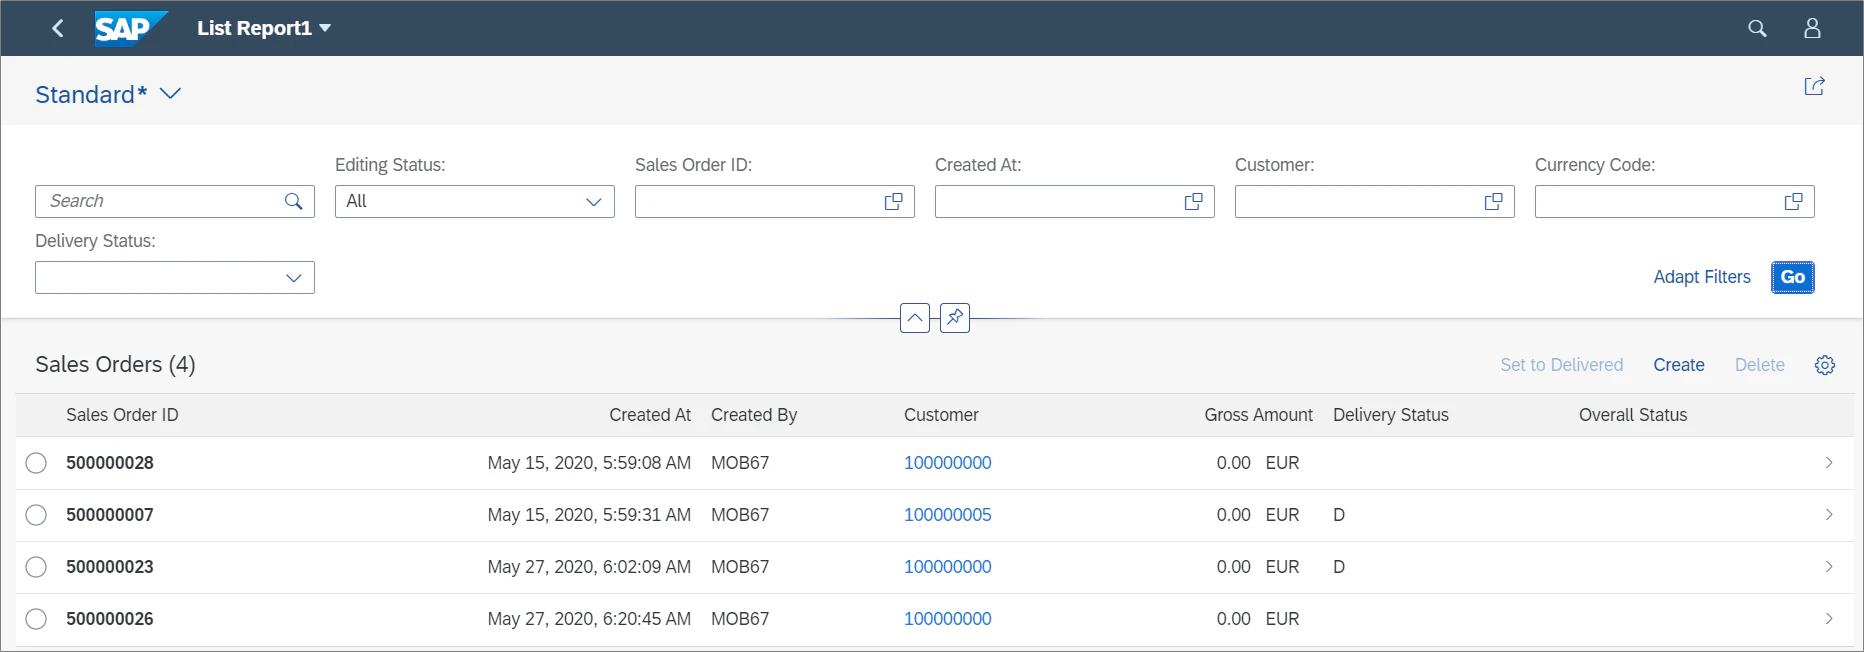Image resolution: width=1864 pixels, height=652 pixels.
Task: Open customer link 100000005
Action: [x=948, y=515]
